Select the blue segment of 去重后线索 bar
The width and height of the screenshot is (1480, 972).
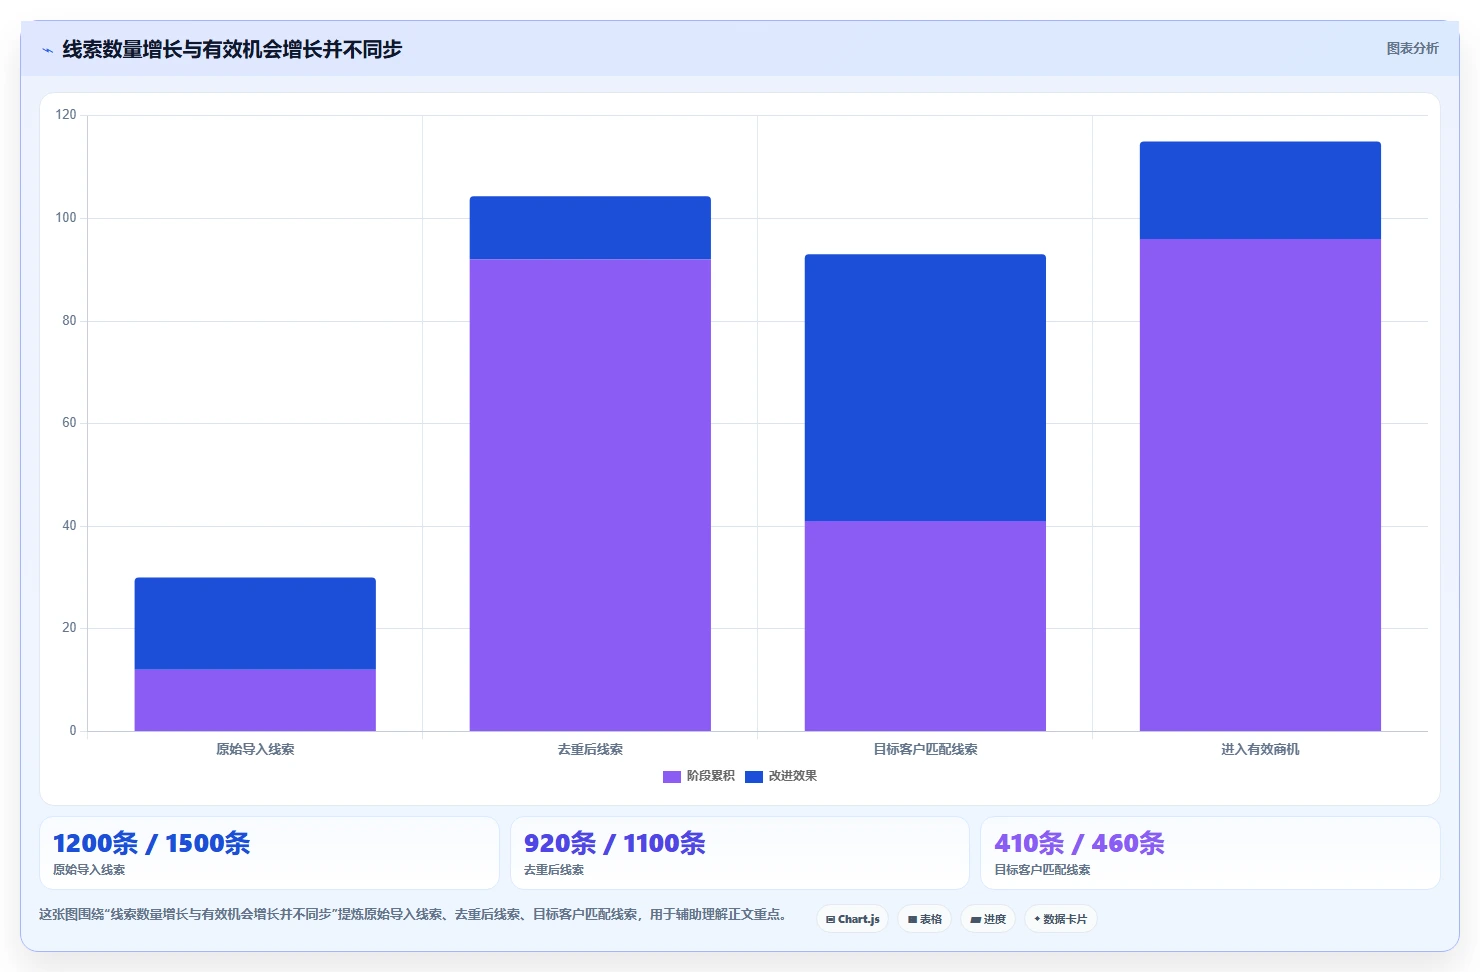pos(590,228)
